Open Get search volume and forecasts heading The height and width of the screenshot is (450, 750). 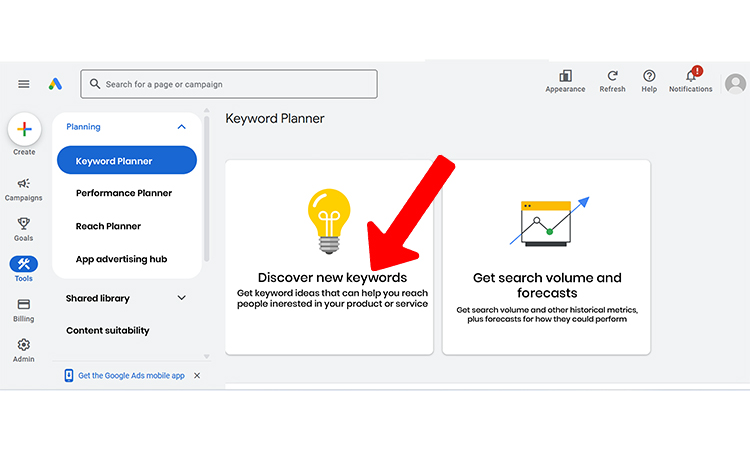pyautogui.click(x=547, y=285)
